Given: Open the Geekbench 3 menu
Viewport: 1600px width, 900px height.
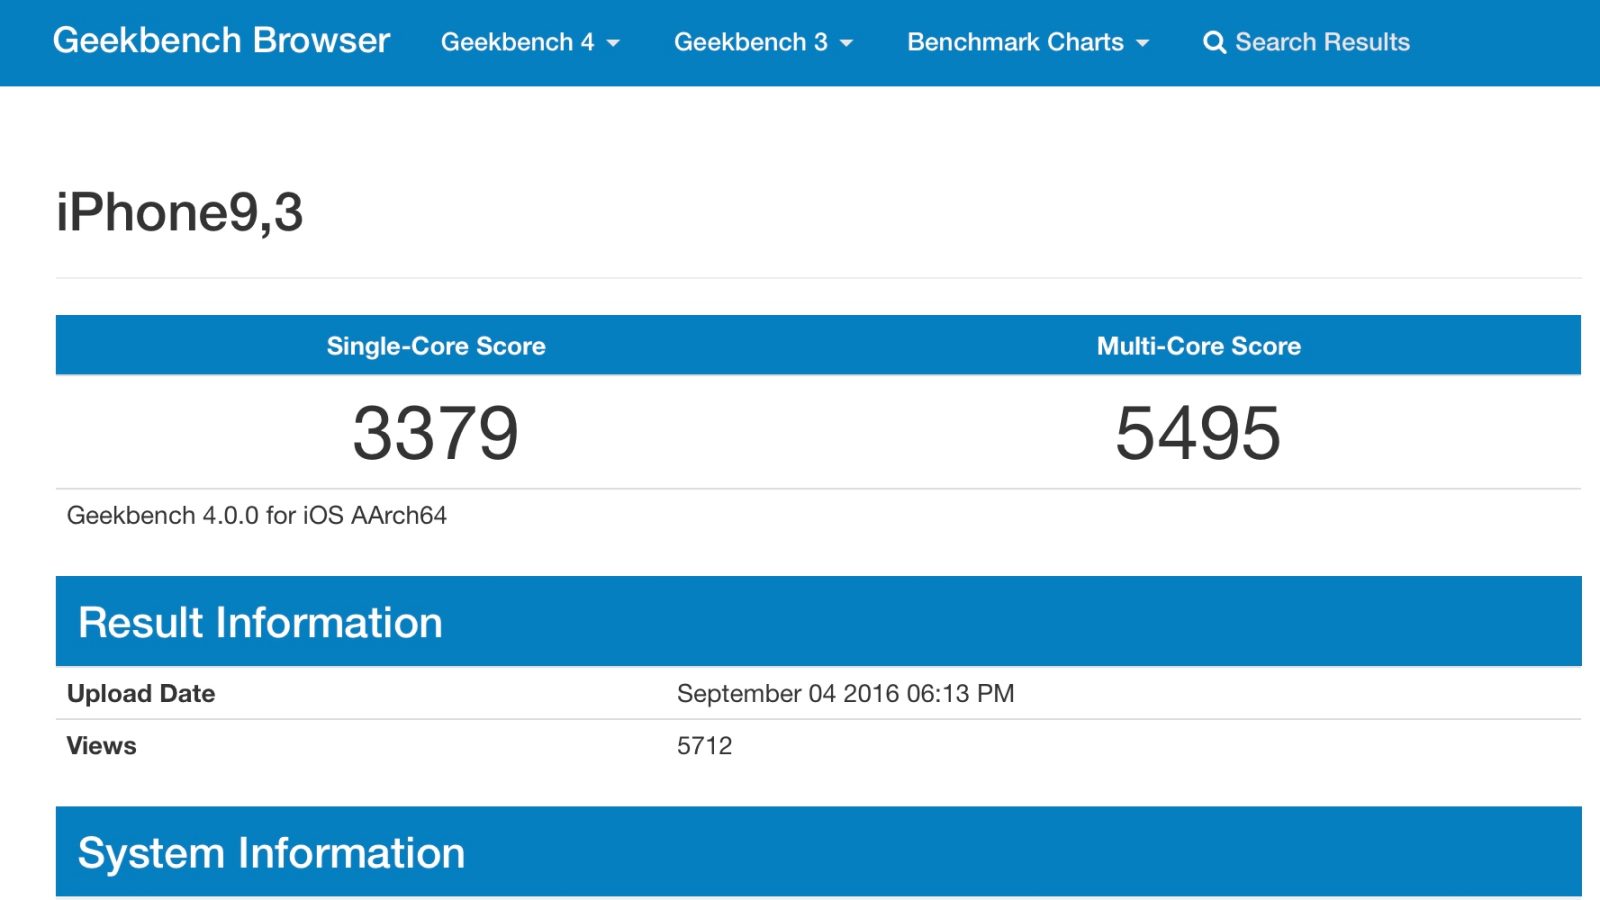Looking at the screenshot, I should click(750, 42).
